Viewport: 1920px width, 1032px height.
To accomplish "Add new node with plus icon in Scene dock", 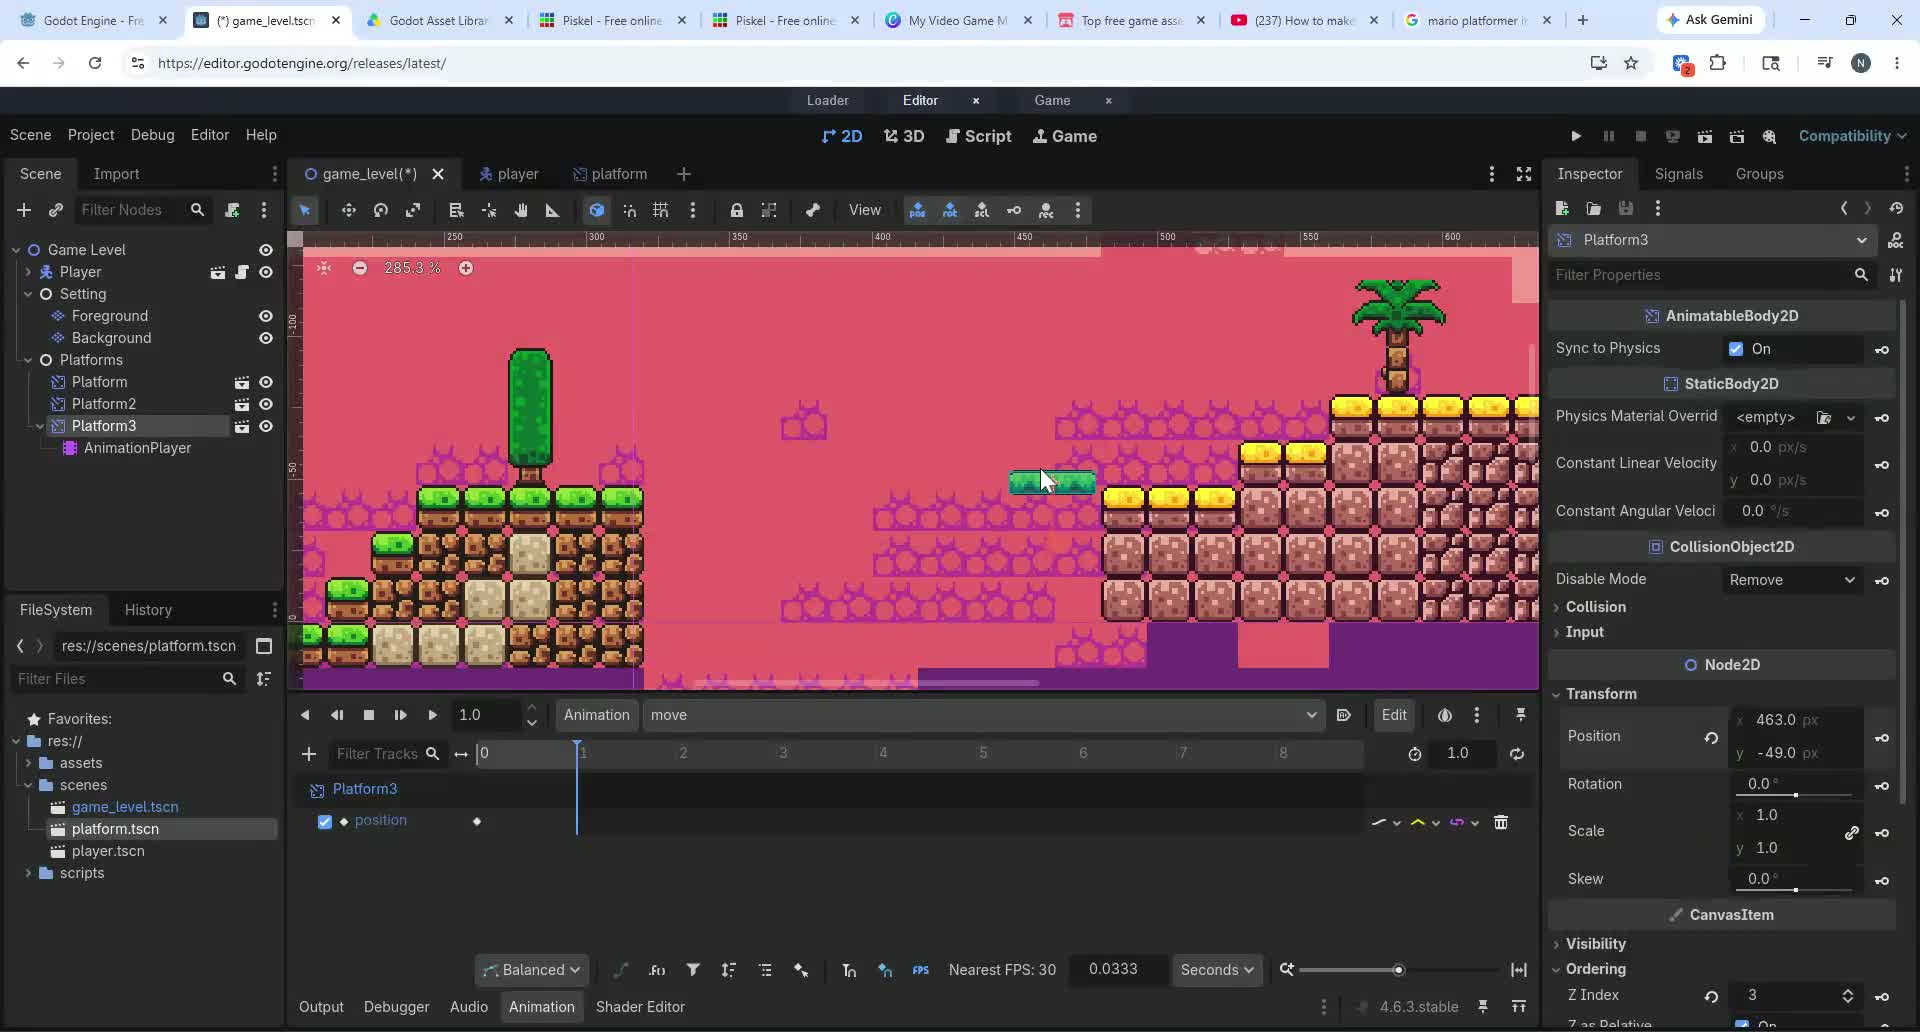I will tap(24, 210).
